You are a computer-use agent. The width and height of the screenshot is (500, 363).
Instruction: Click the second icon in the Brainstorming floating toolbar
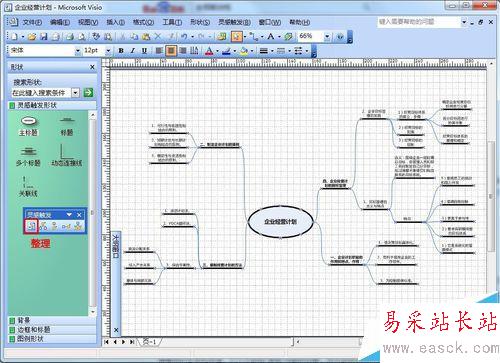tap(43, 226)
